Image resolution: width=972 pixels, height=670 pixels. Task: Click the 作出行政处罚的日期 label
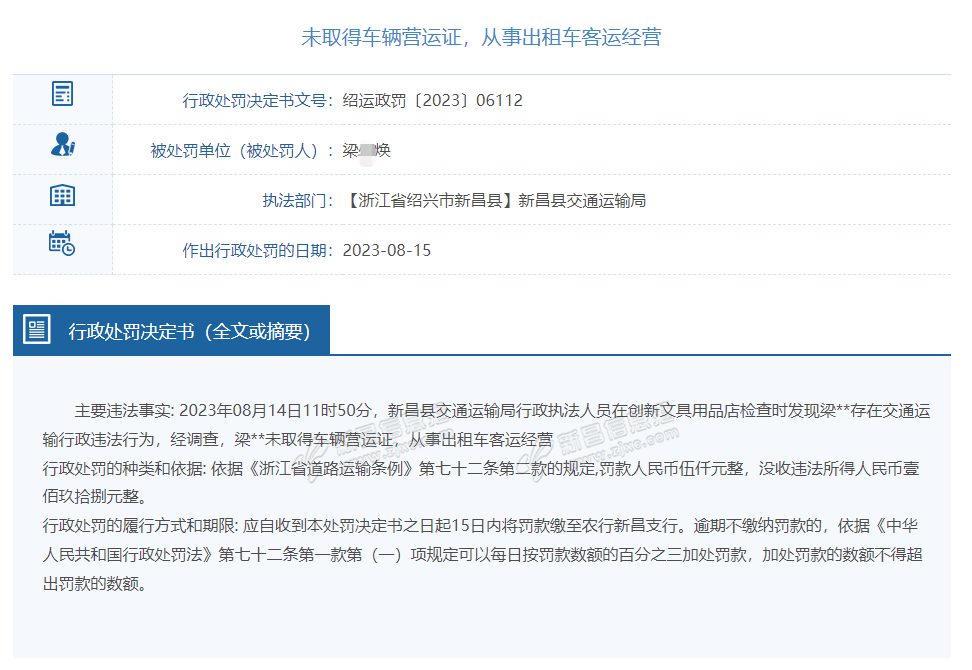(x=255, y=250)
